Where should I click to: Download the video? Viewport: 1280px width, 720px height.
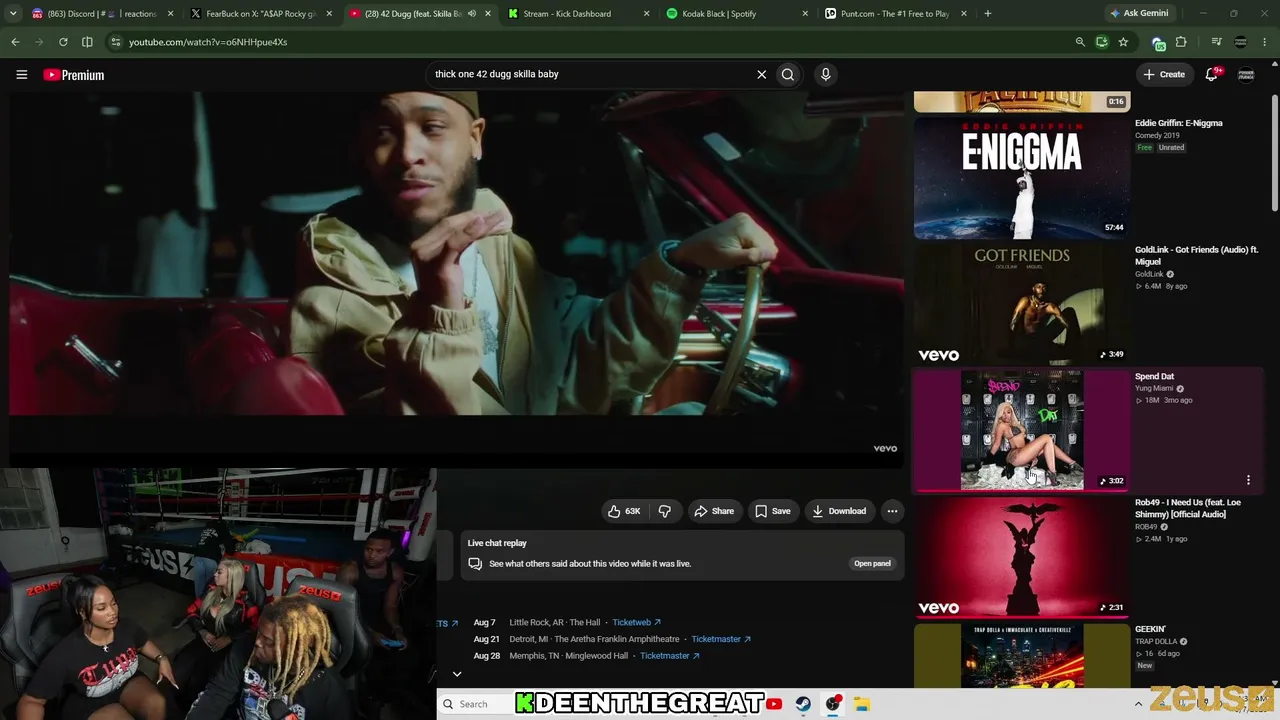coord(839,511)
